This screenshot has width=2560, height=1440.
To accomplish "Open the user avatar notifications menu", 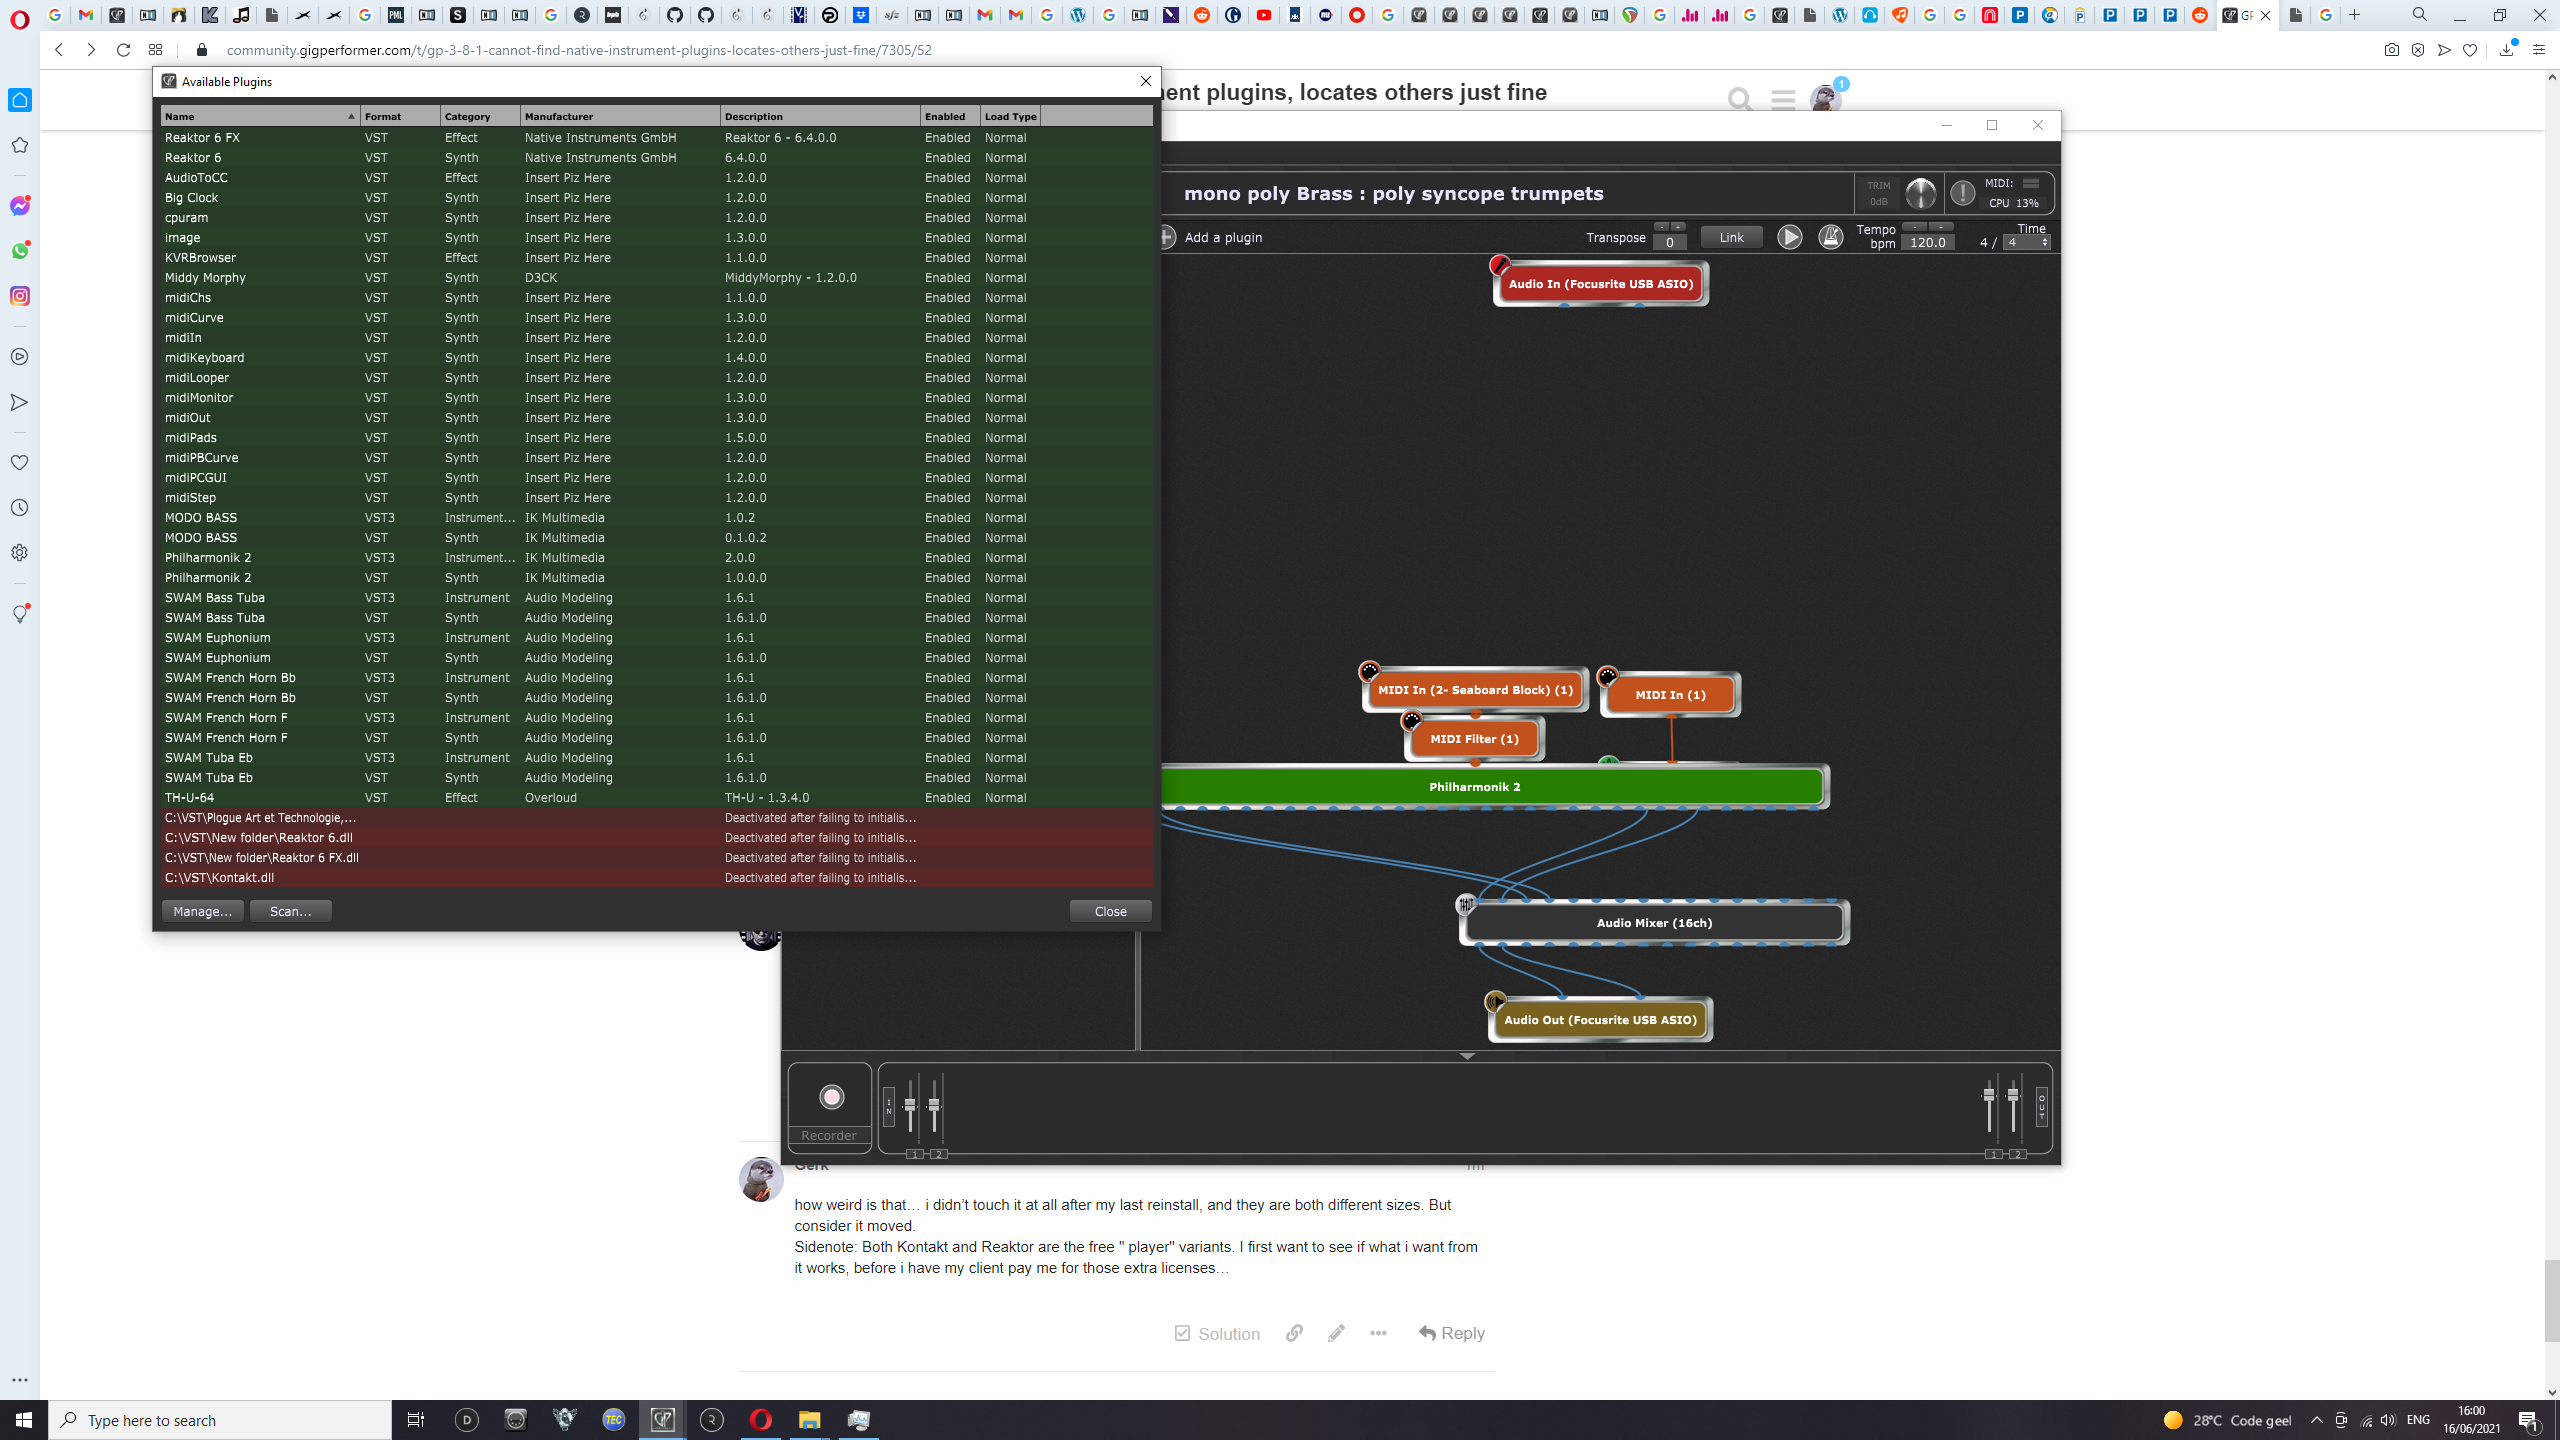I will pyautogui.click(x=1825, y=99).
